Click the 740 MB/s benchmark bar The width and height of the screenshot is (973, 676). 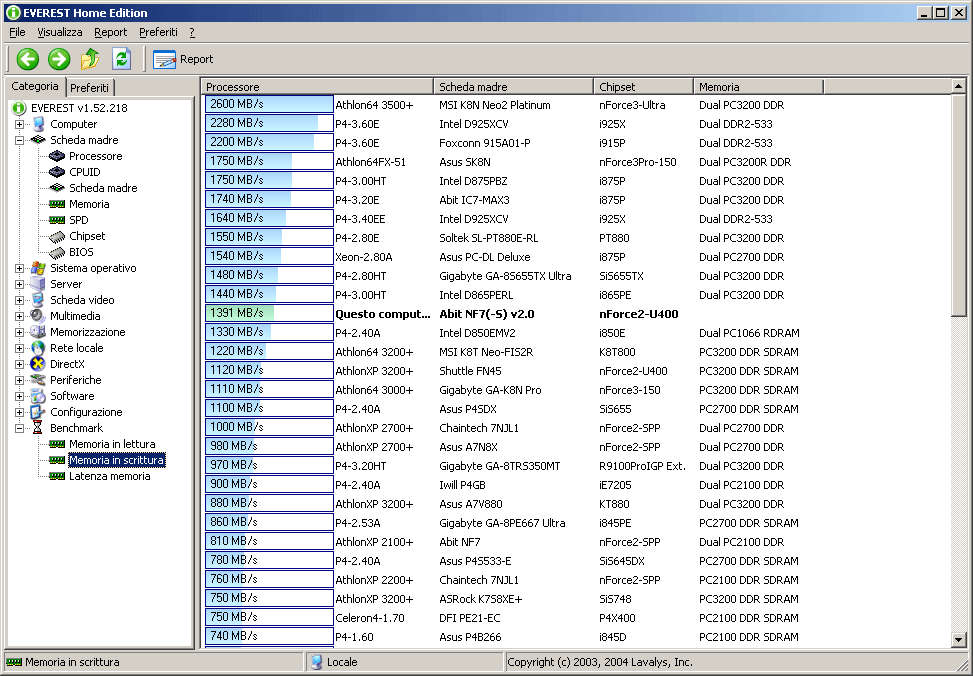click(269, 636)
